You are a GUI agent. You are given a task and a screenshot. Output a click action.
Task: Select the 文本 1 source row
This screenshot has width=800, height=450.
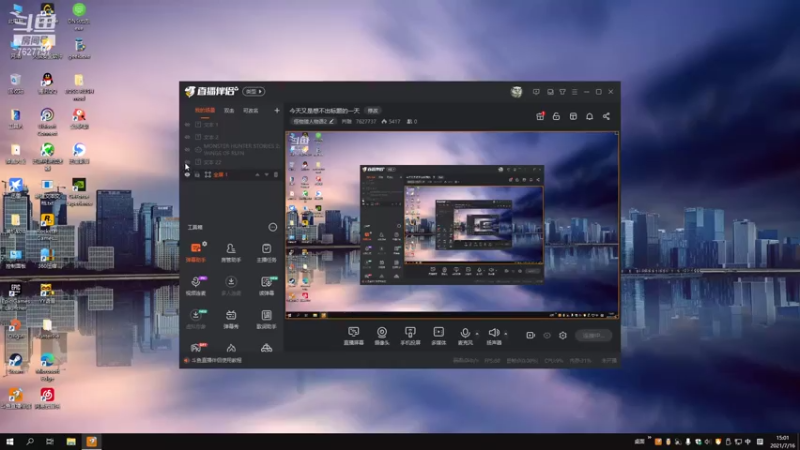232,124
